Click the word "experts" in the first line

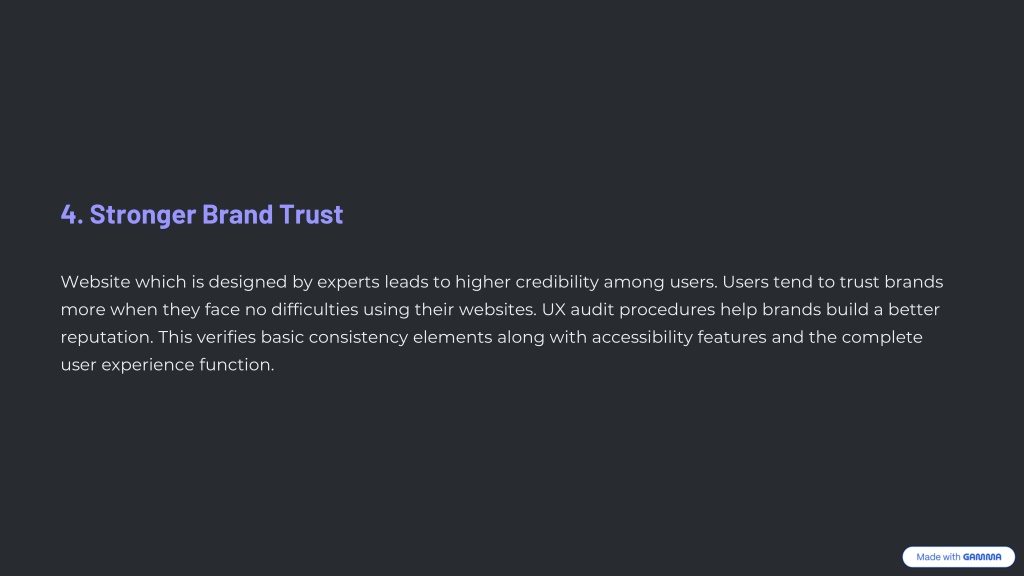[x=348, y=283]
